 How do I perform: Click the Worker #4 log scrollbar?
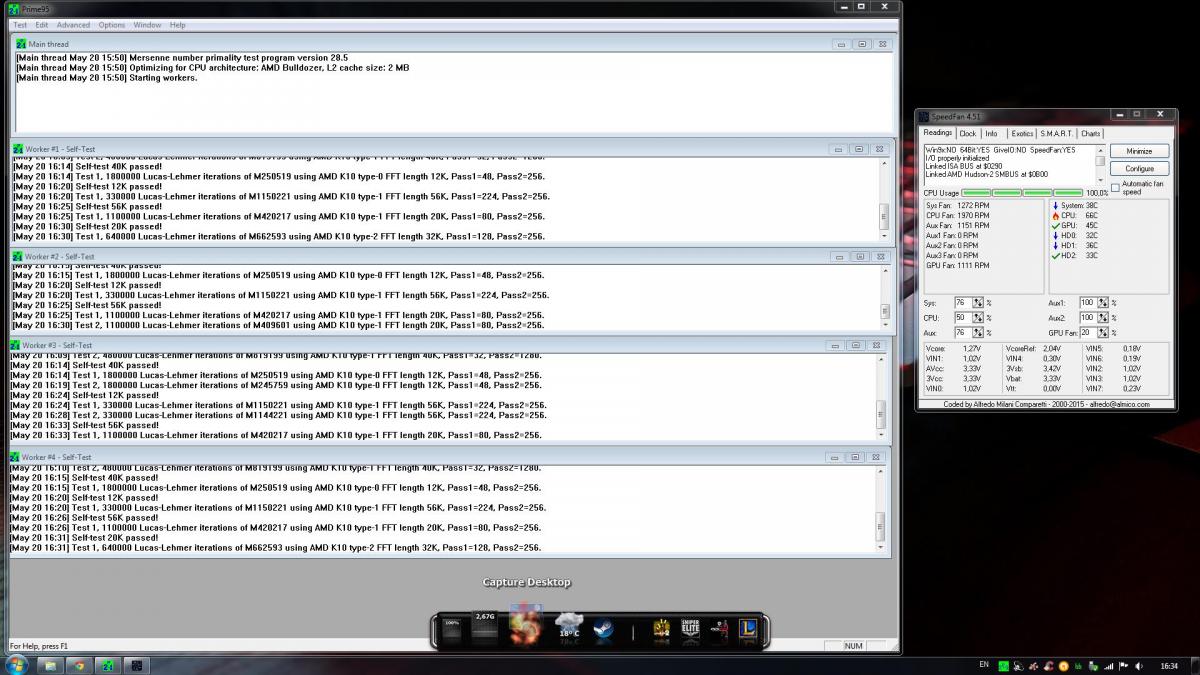[881, 509]
